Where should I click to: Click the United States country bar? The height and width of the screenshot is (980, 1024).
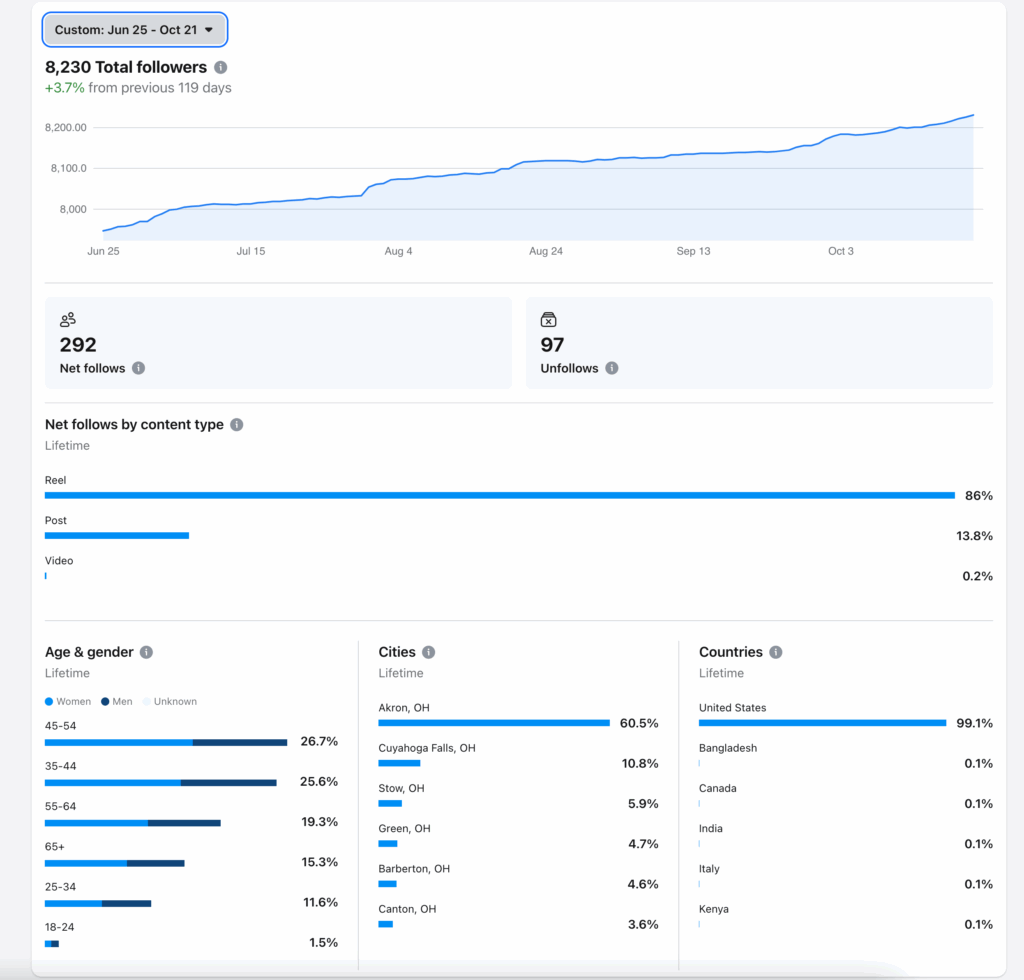822,723
